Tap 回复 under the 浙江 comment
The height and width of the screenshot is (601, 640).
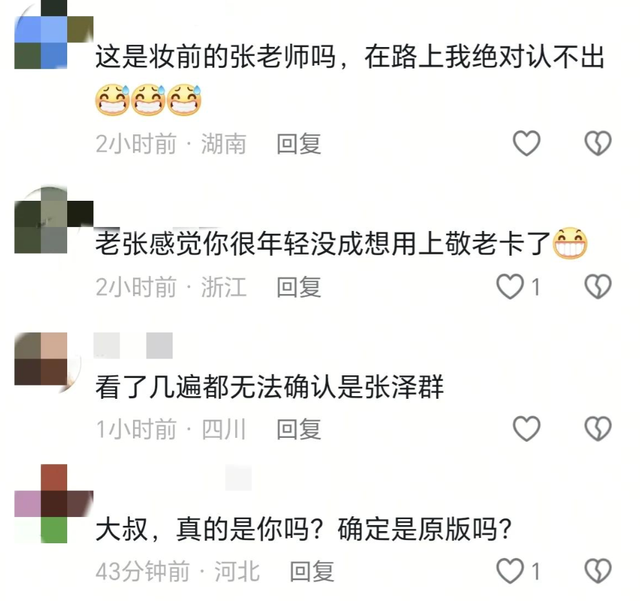point(299,287)
